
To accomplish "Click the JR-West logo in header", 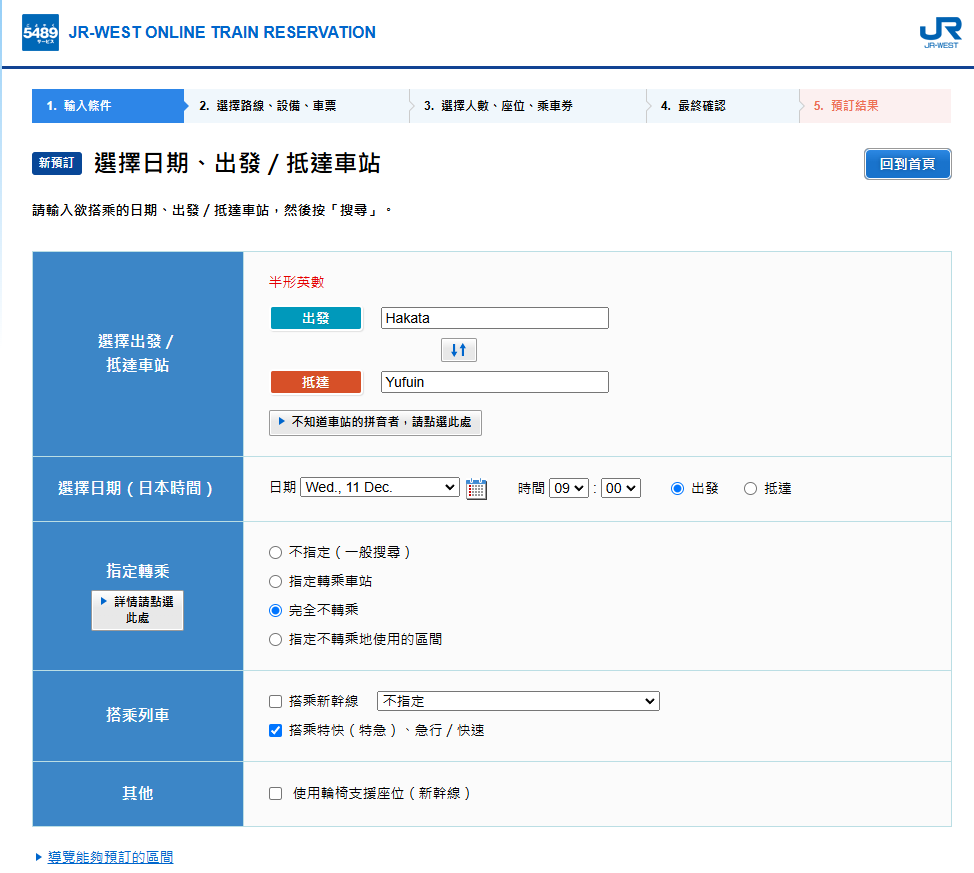I will click(939, 33).
